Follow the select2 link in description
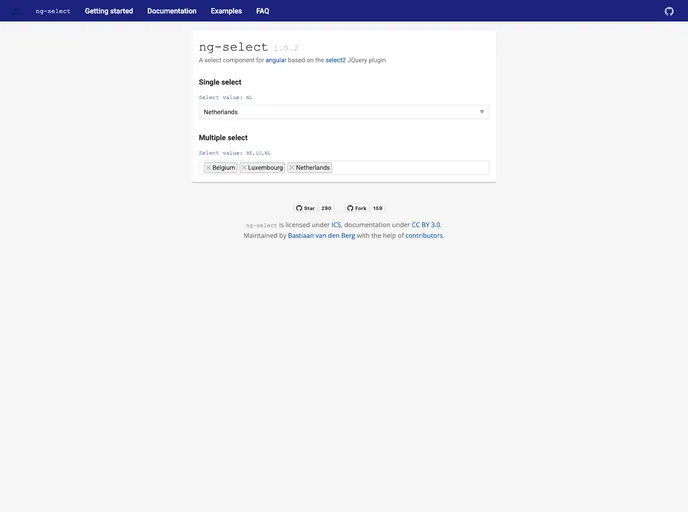Viewport: 688px width, 512px height. point(335,60)
